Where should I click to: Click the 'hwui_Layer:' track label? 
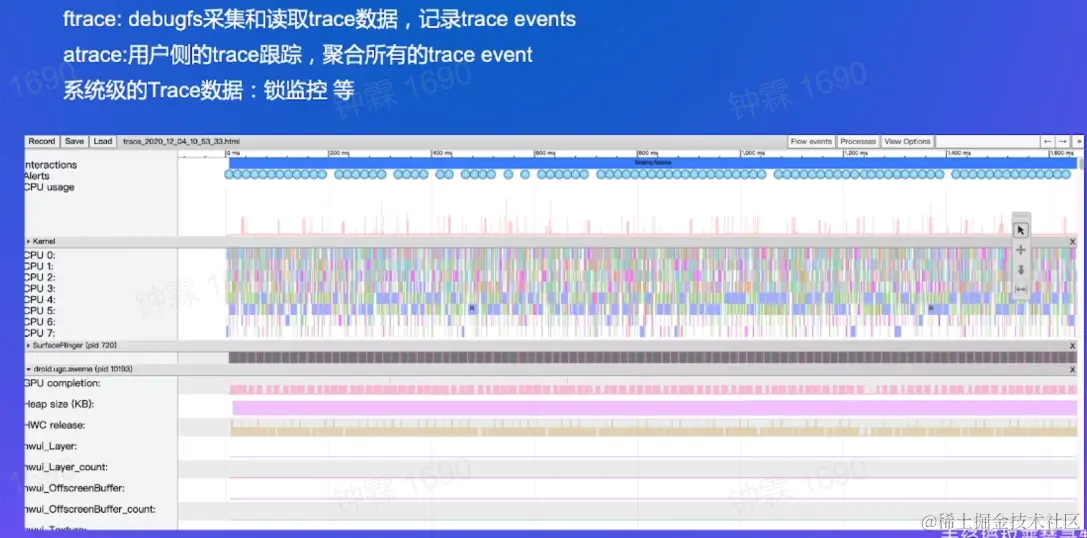(x=51, y=446)
